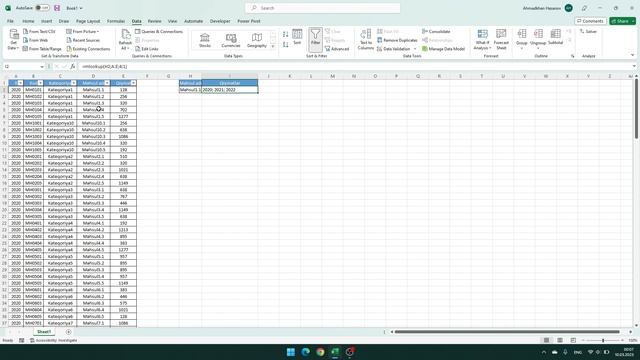
Task: Click the Comments button
Action: coord(590,21)
